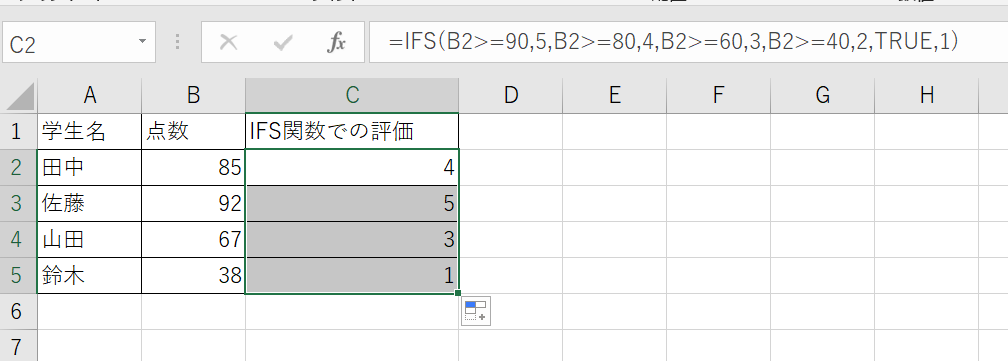Select column D header
The image size is (1008, 361).
[511, 96]
